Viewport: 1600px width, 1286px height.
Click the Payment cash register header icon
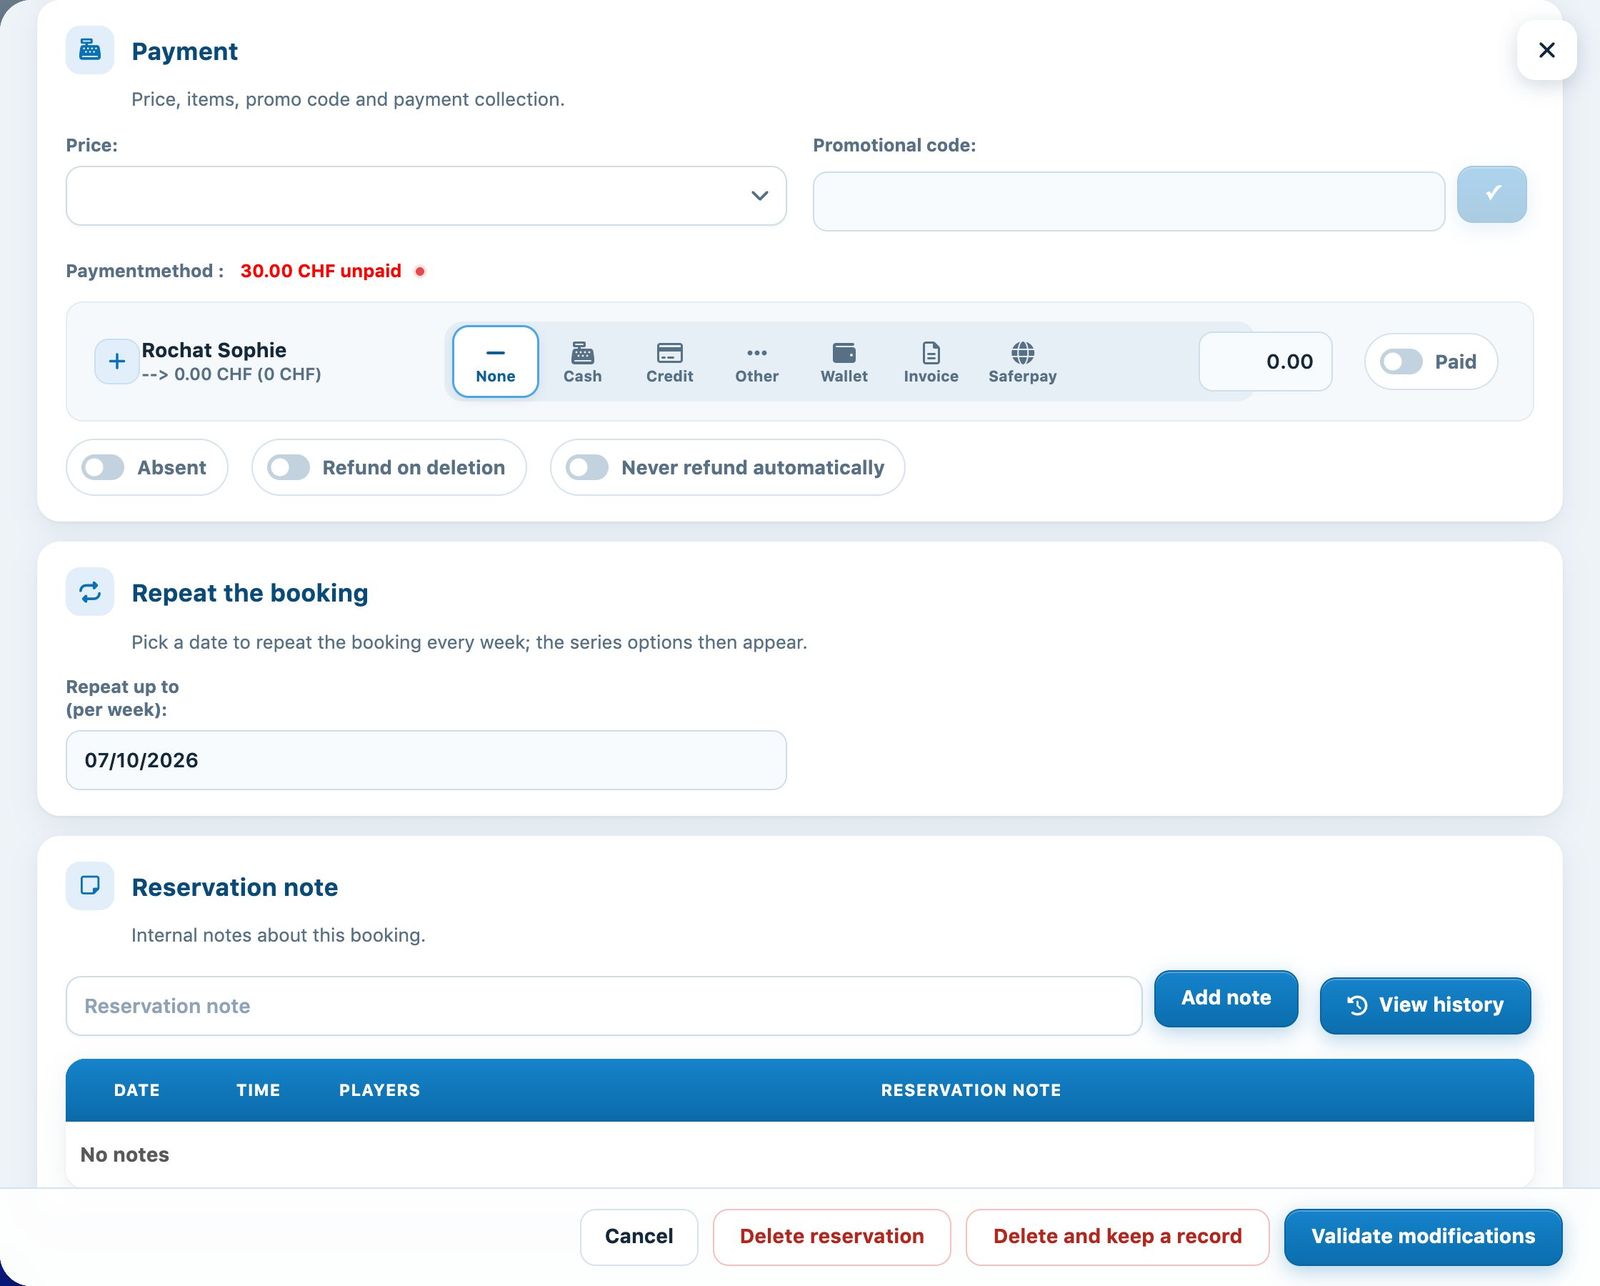pyautogui.click(x=90, y=50)
